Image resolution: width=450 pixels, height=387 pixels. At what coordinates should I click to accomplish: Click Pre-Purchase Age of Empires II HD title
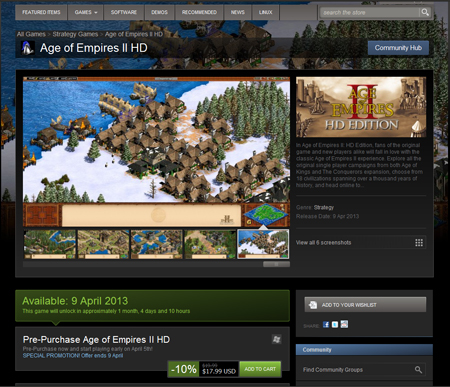click(x=96, y=340)
